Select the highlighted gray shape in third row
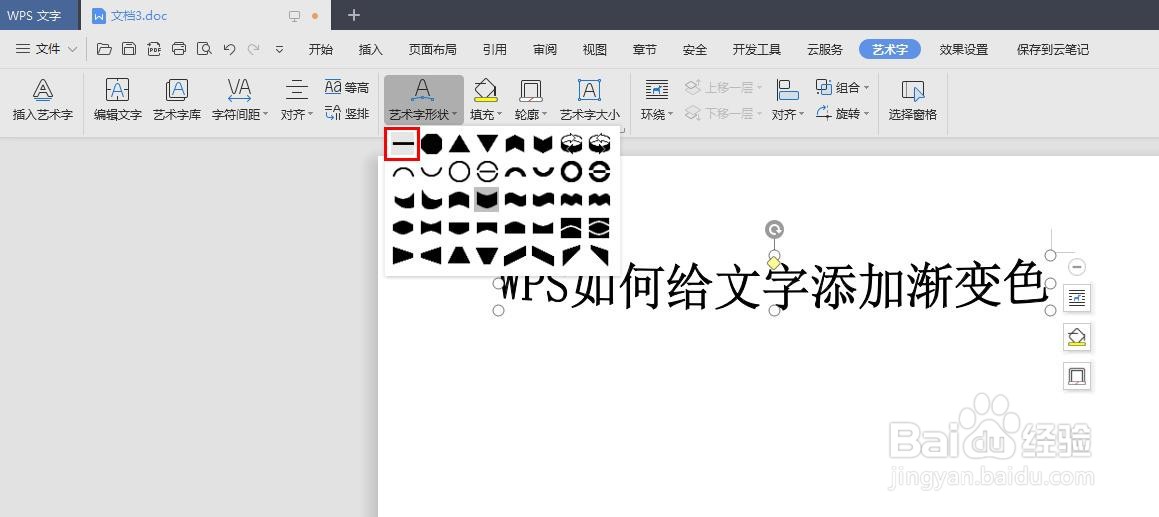 click(x=486, y=200)
